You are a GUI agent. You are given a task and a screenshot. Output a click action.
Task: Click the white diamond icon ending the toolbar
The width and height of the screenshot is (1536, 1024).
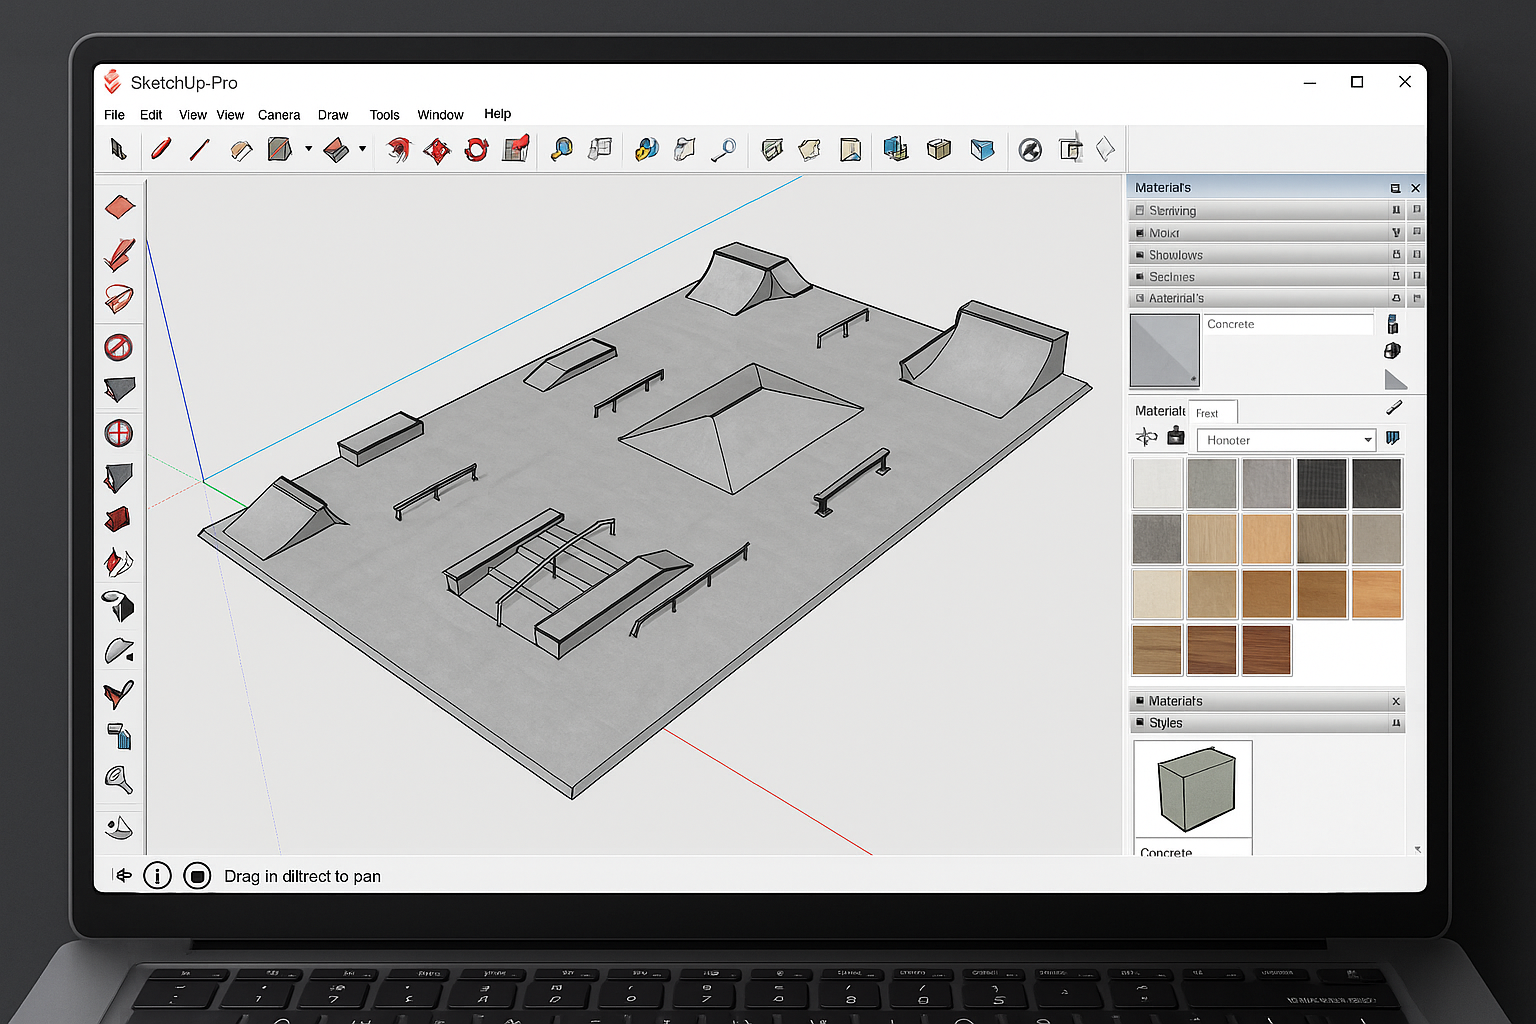pyautogui.click(x=1105, y=149)
